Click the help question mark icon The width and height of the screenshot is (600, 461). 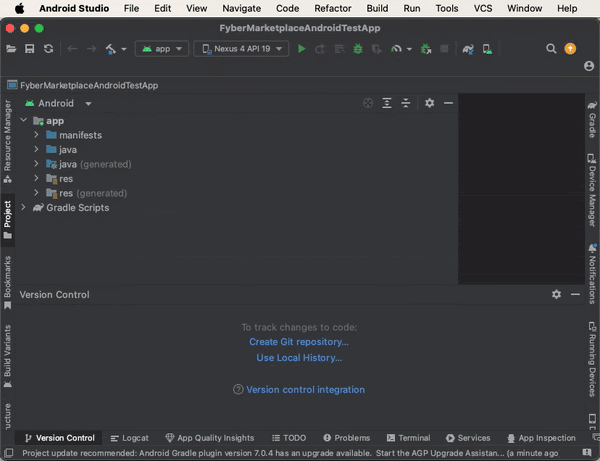pyautogui.click(x=238, y=389)
